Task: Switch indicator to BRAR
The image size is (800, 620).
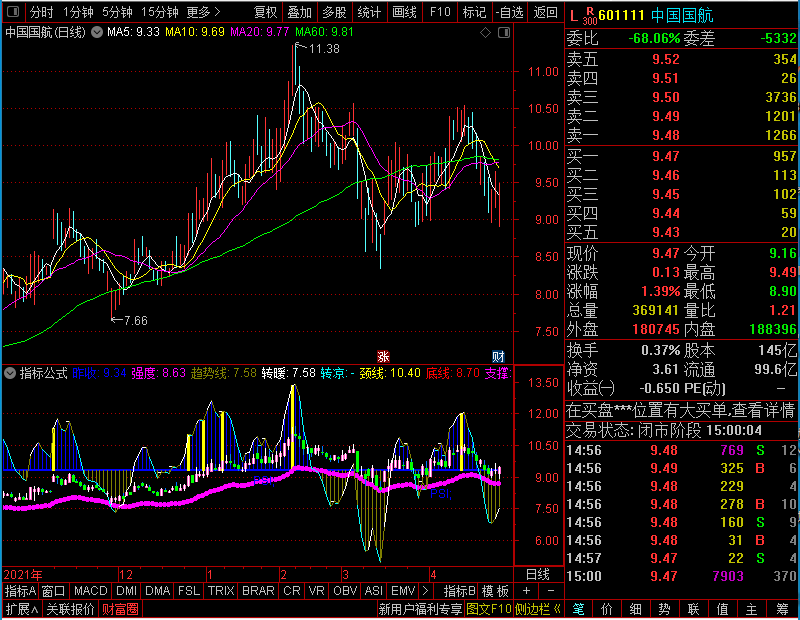Action: click(258, 590)
